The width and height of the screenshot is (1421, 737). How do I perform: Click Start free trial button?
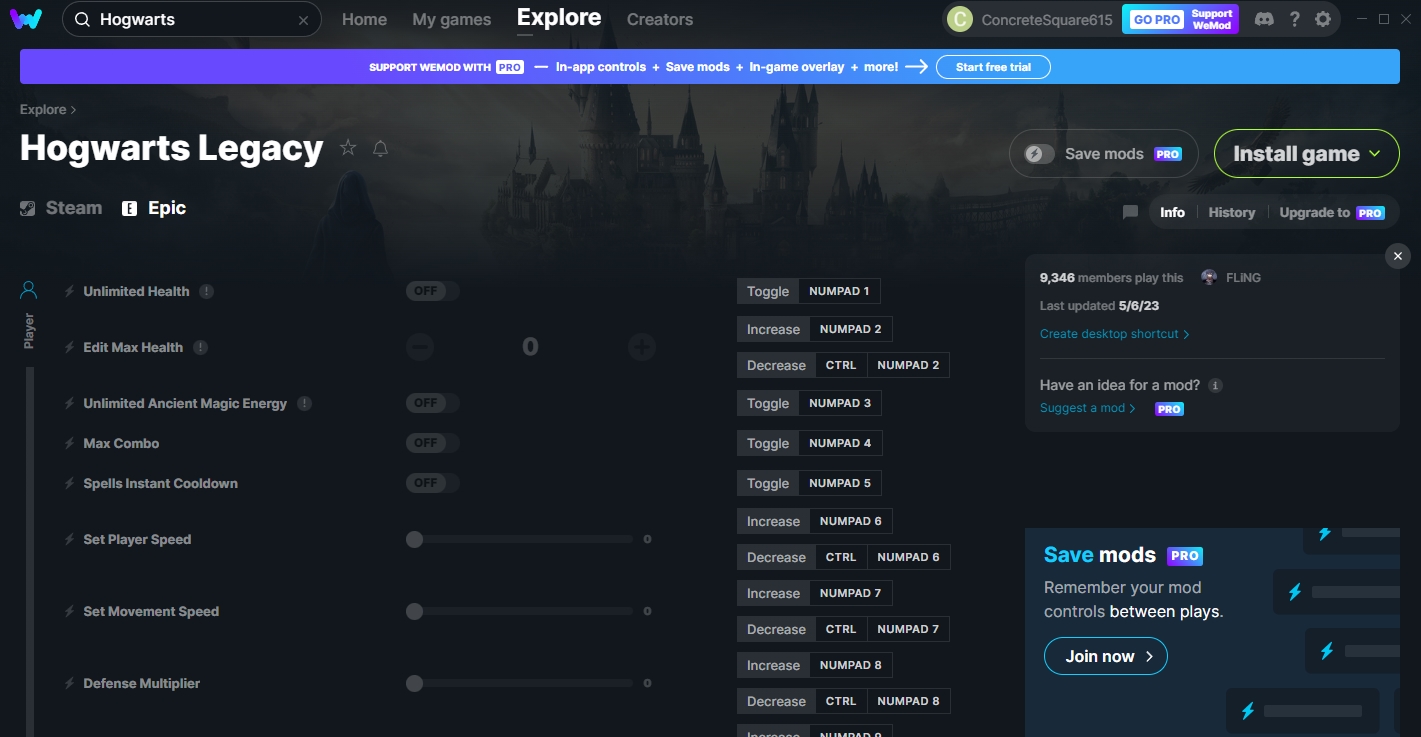pos(993,67)
